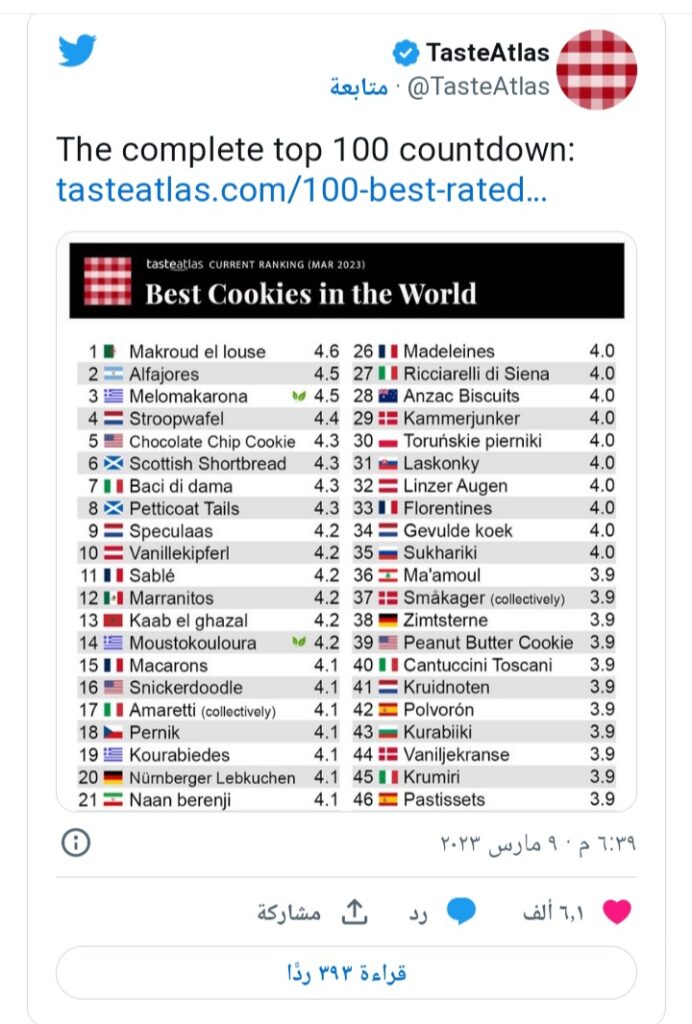Open the tweet info circle icon
Image resolution: width=692 pixels, height=1024 pixels.
click(76, 843)
